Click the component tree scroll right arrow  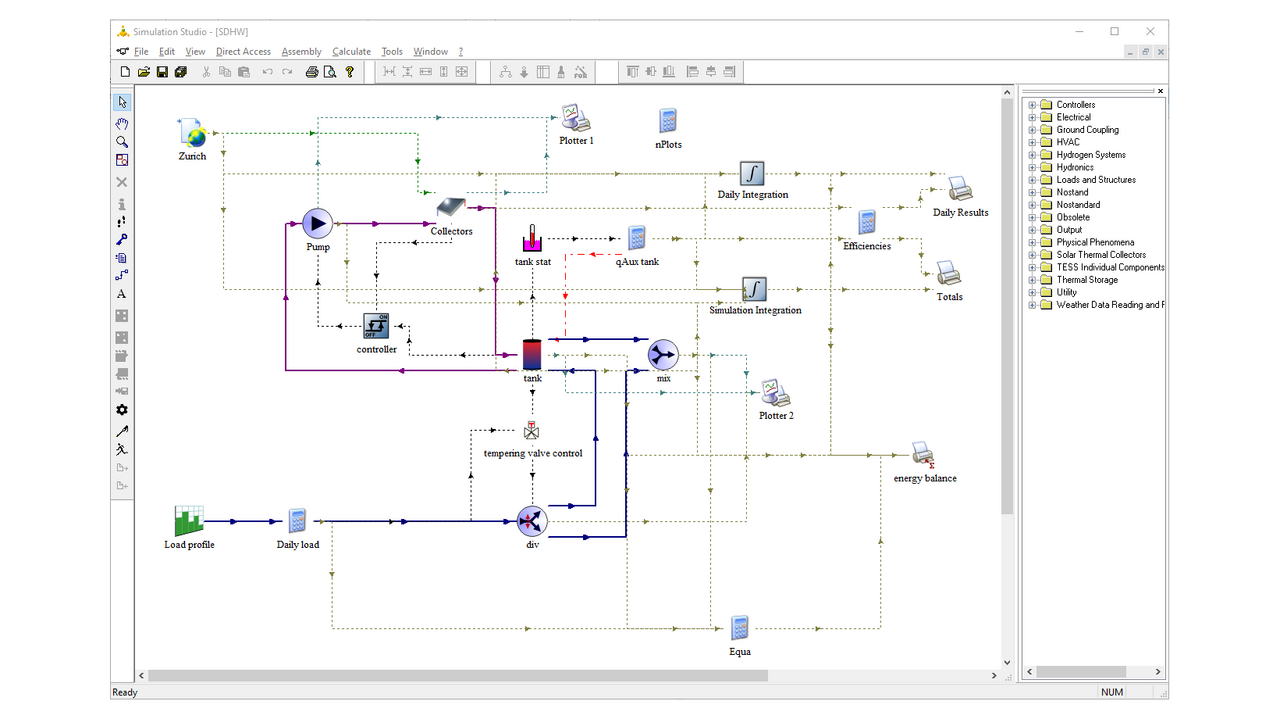point(1158,672)
